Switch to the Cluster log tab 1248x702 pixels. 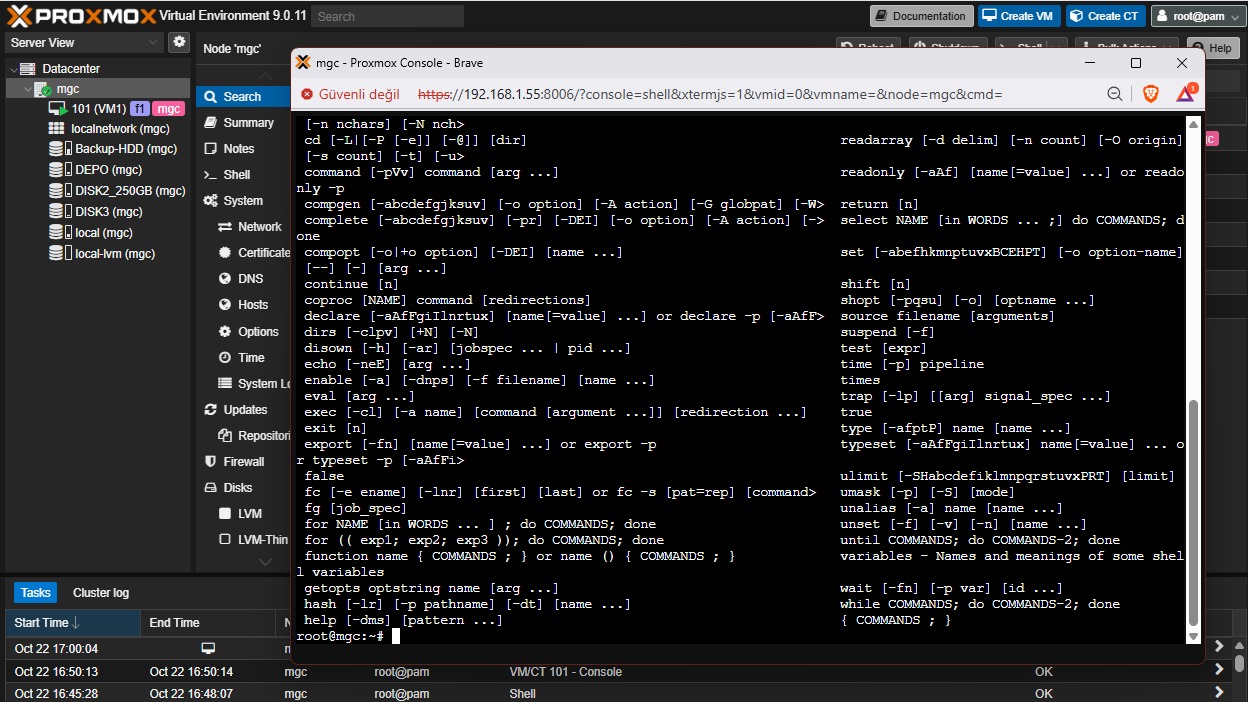point(101,593)
